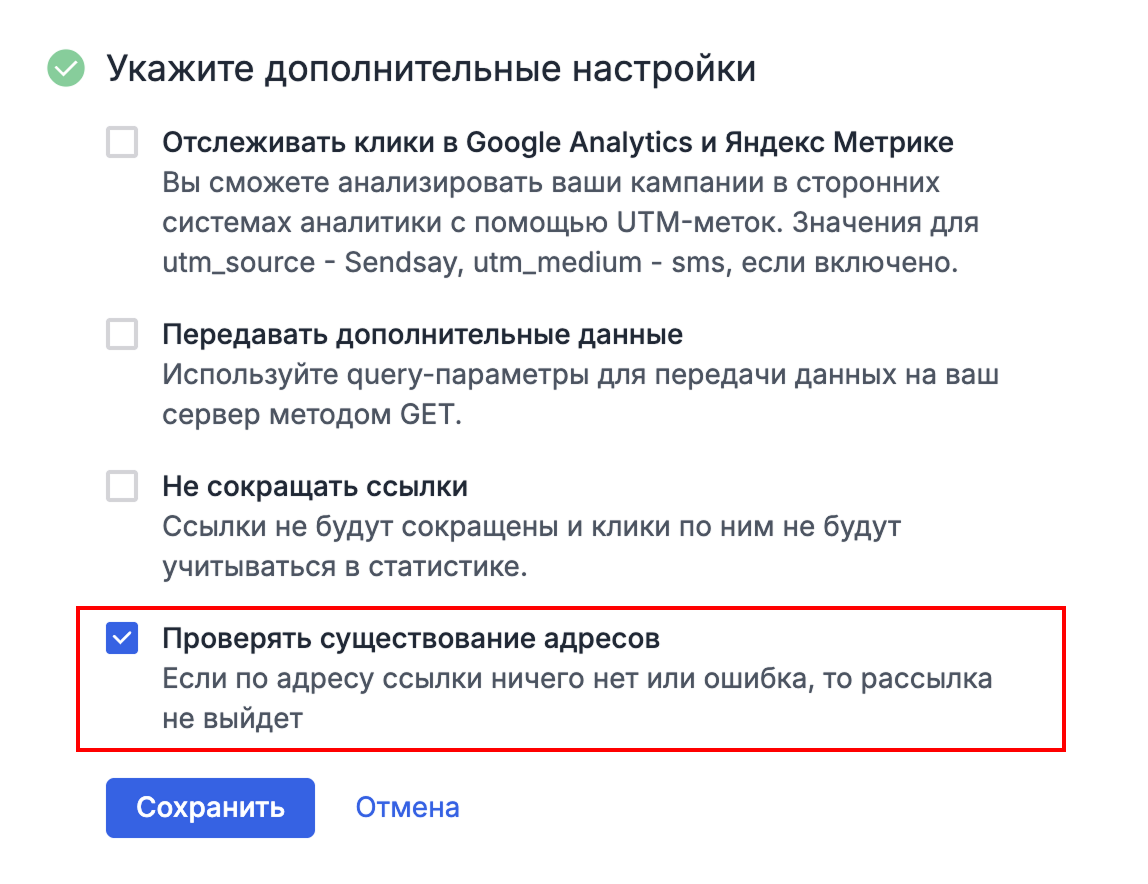This screenshot has height=884, width=1148.
Task: Click the 'Отслеживать клики в Google Analytics' label
Action: 558,143
